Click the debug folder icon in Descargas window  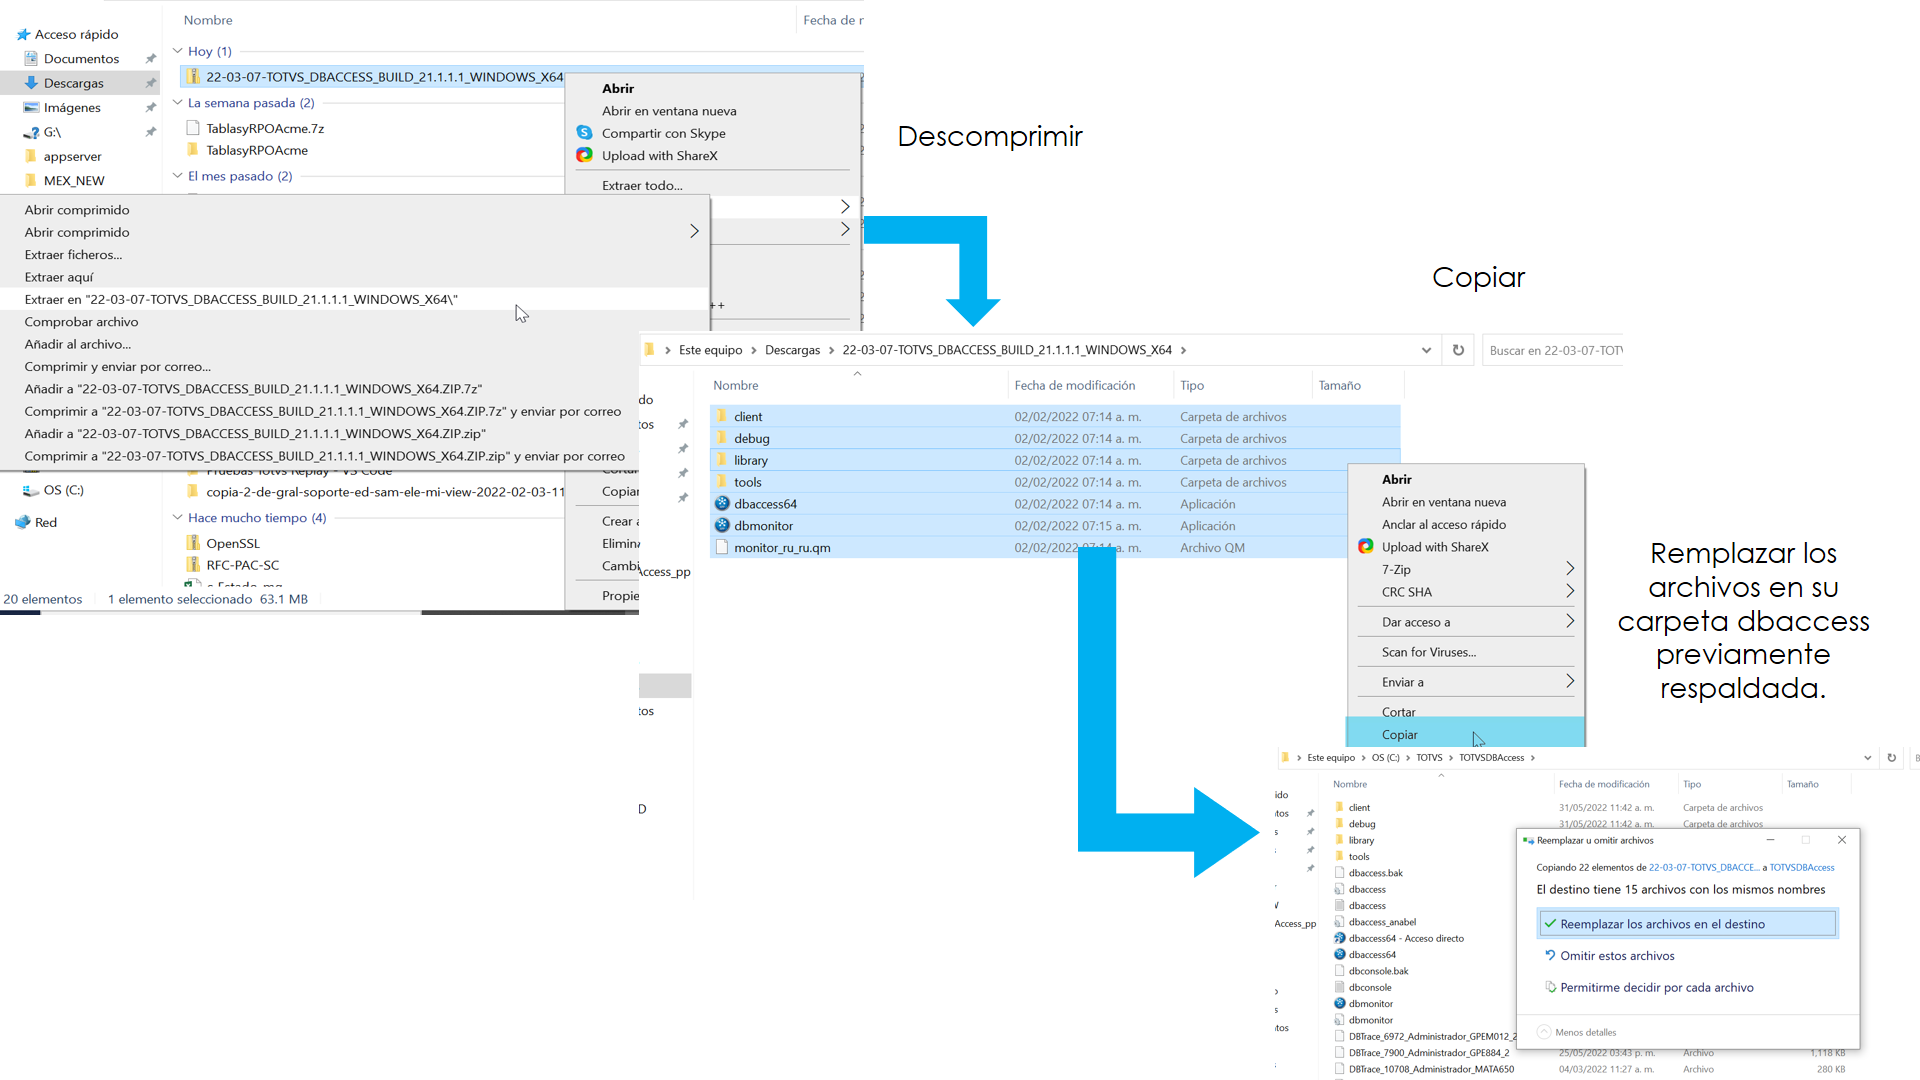pyautogui.click(x=722, y=438)
